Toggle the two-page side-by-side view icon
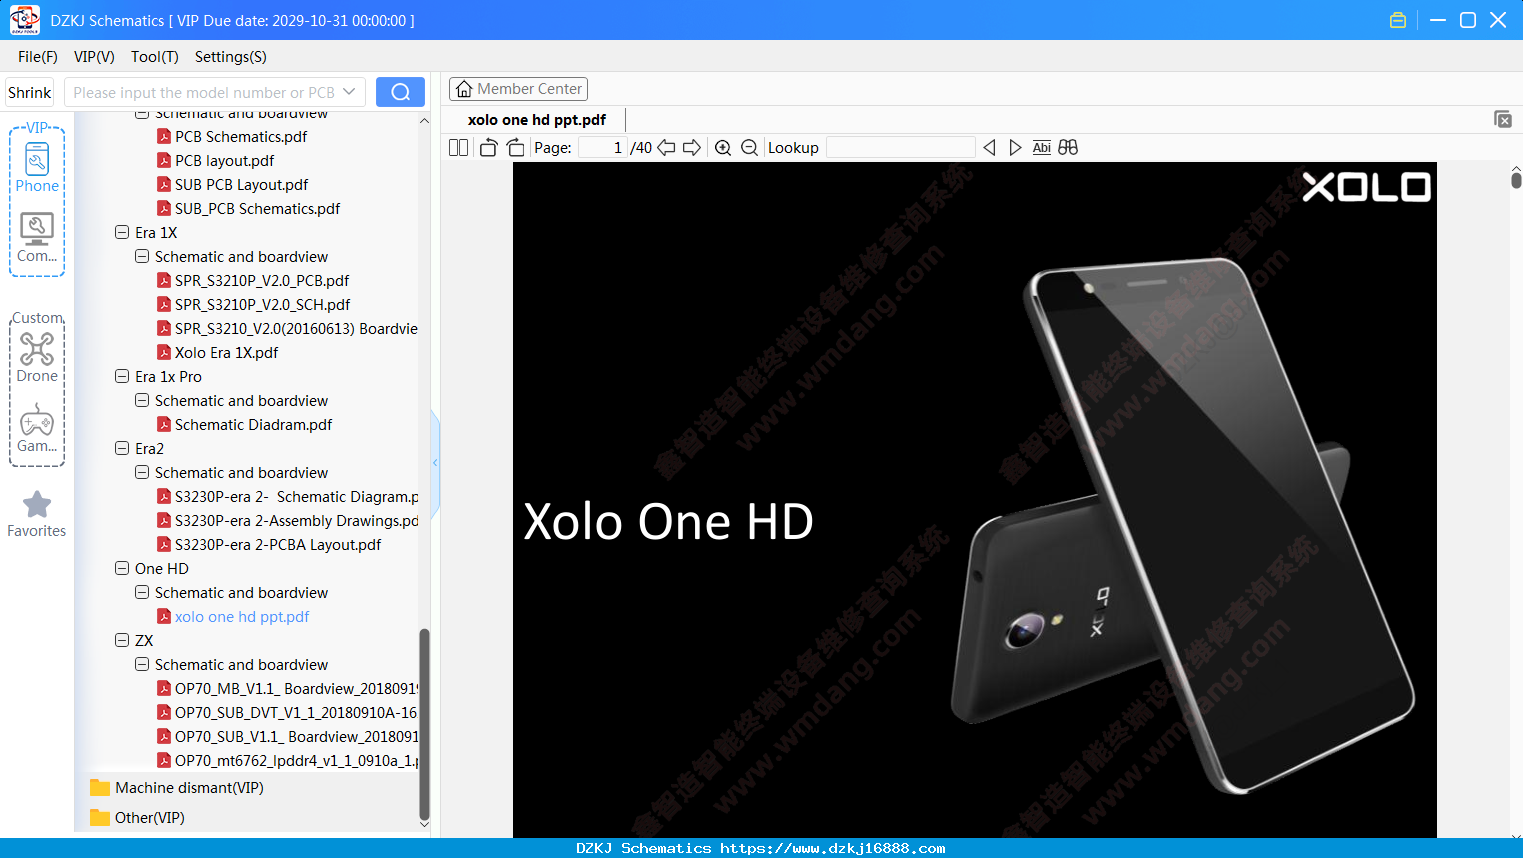 pos(458,147)
